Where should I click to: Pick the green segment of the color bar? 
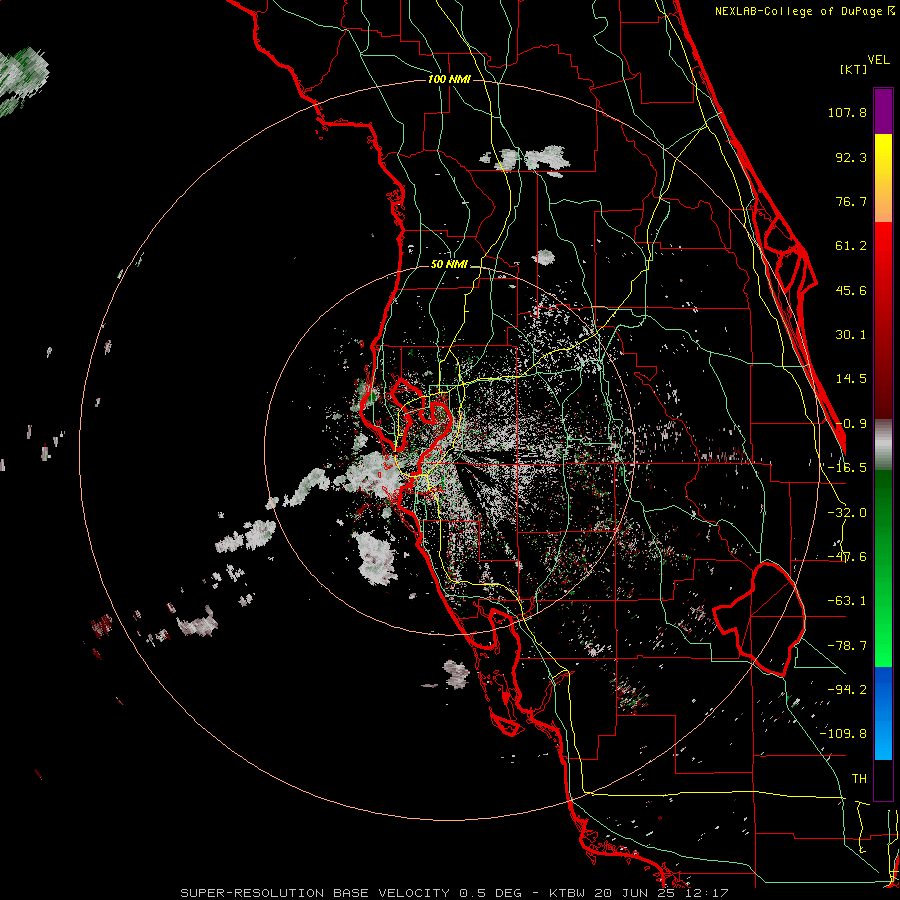883,568
